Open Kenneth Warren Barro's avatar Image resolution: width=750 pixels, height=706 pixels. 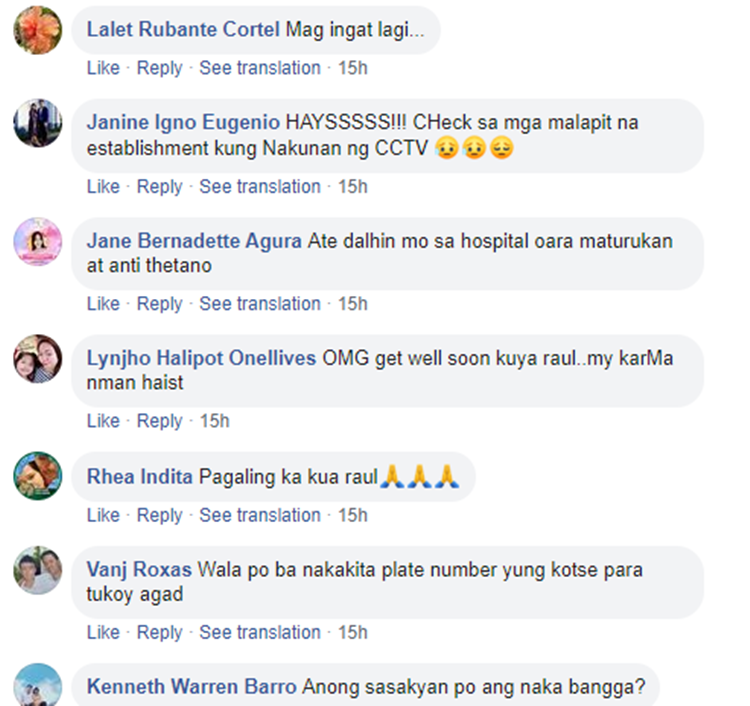pyautogui.click(x=38, y=685)
